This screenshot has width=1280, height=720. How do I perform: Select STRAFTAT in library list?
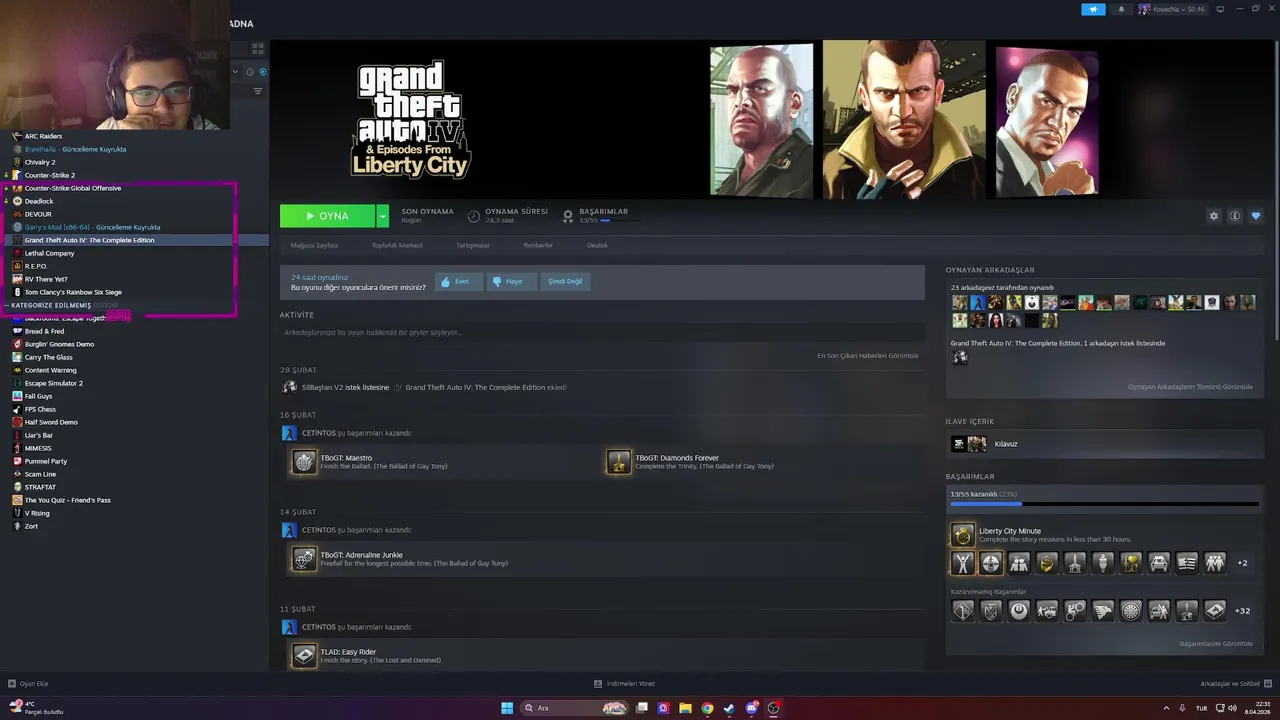[x=40, y=487]
